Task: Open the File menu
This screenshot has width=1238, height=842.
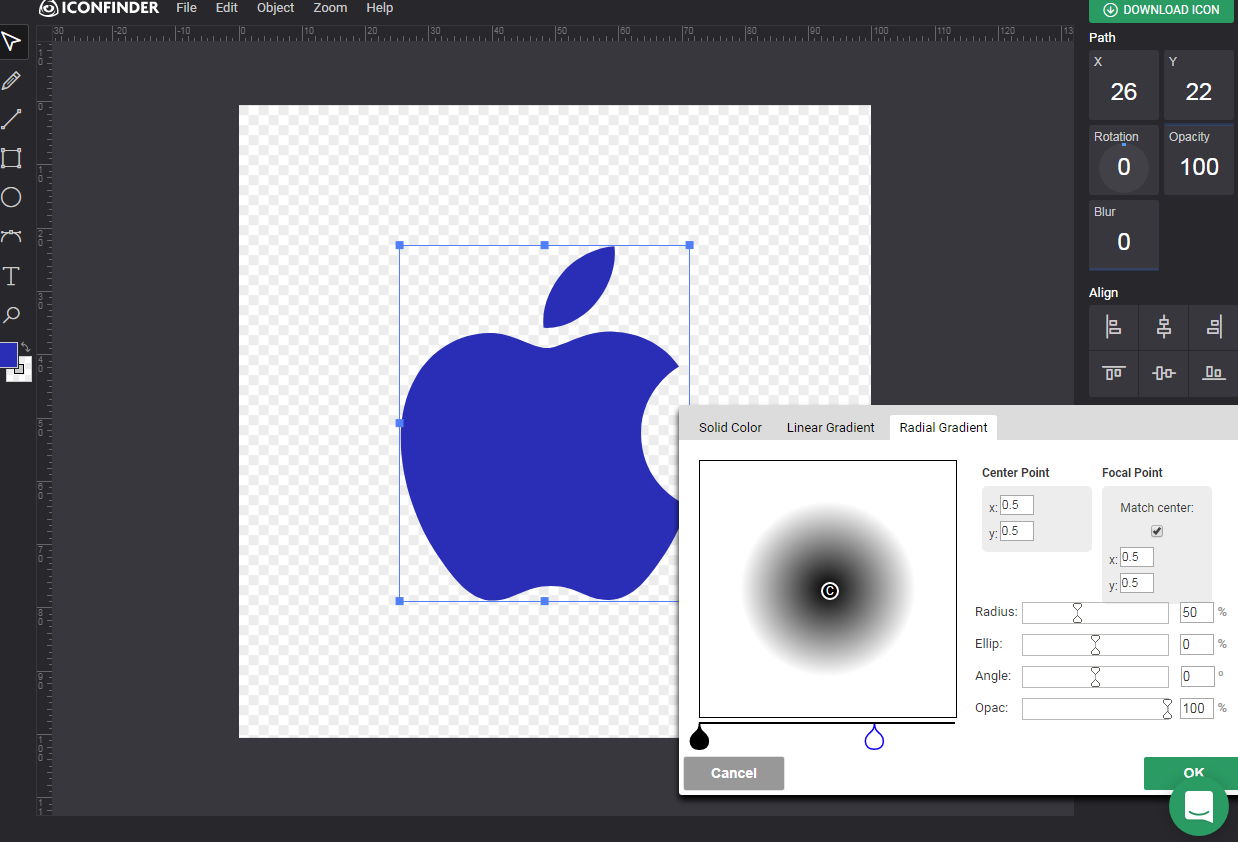Action: [x=186, y=8]
